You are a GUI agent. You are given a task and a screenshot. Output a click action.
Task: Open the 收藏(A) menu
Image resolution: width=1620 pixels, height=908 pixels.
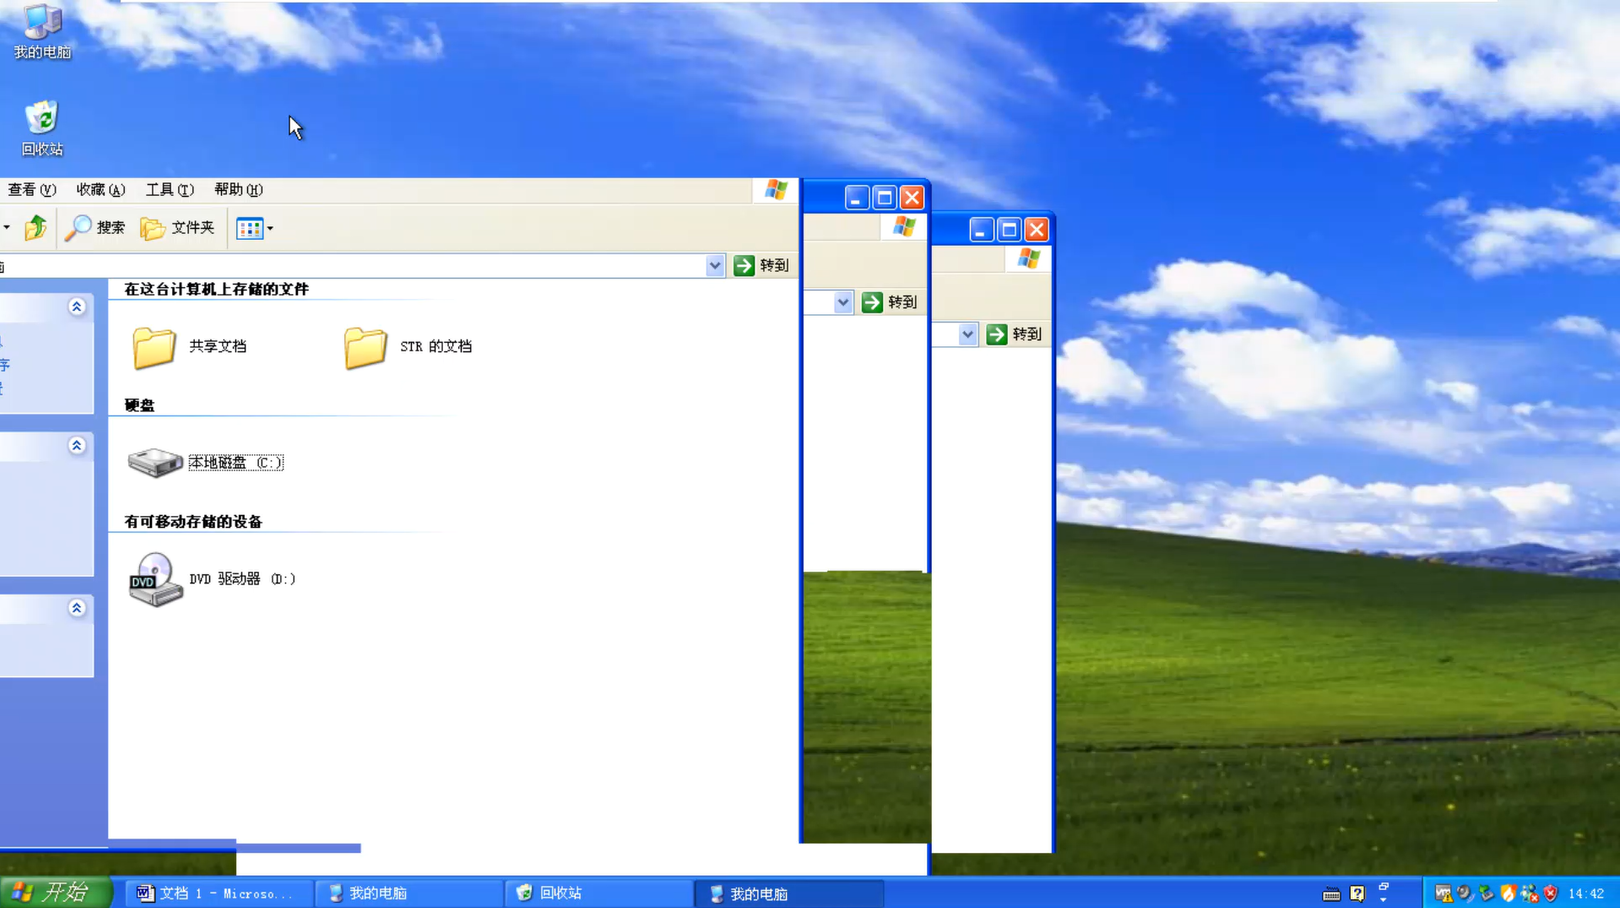coord(100,190)
